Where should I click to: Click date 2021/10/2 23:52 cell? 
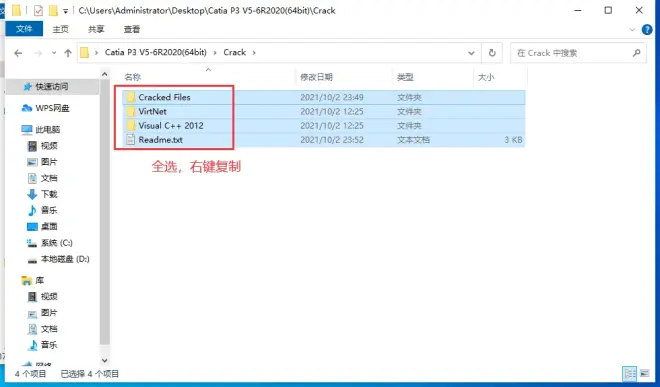click(332, 140)
